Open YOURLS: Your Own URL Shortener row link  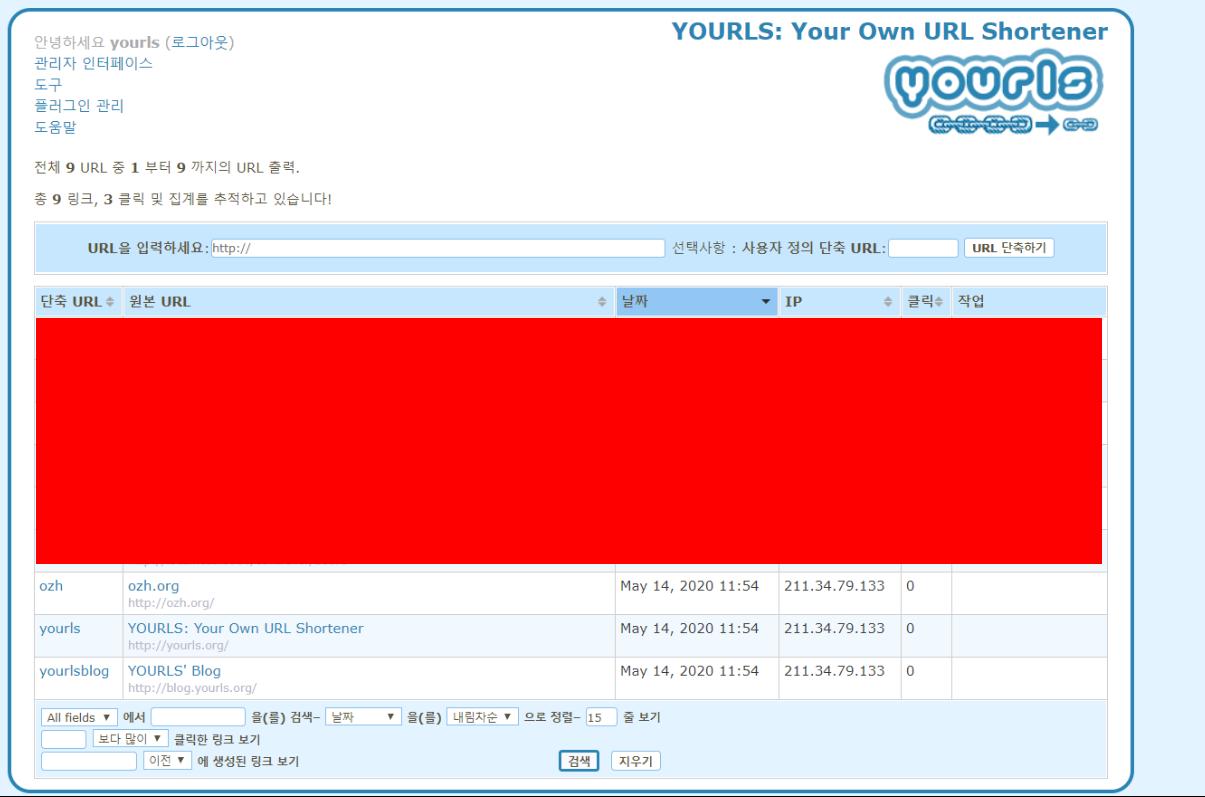[x=246, y=628]
